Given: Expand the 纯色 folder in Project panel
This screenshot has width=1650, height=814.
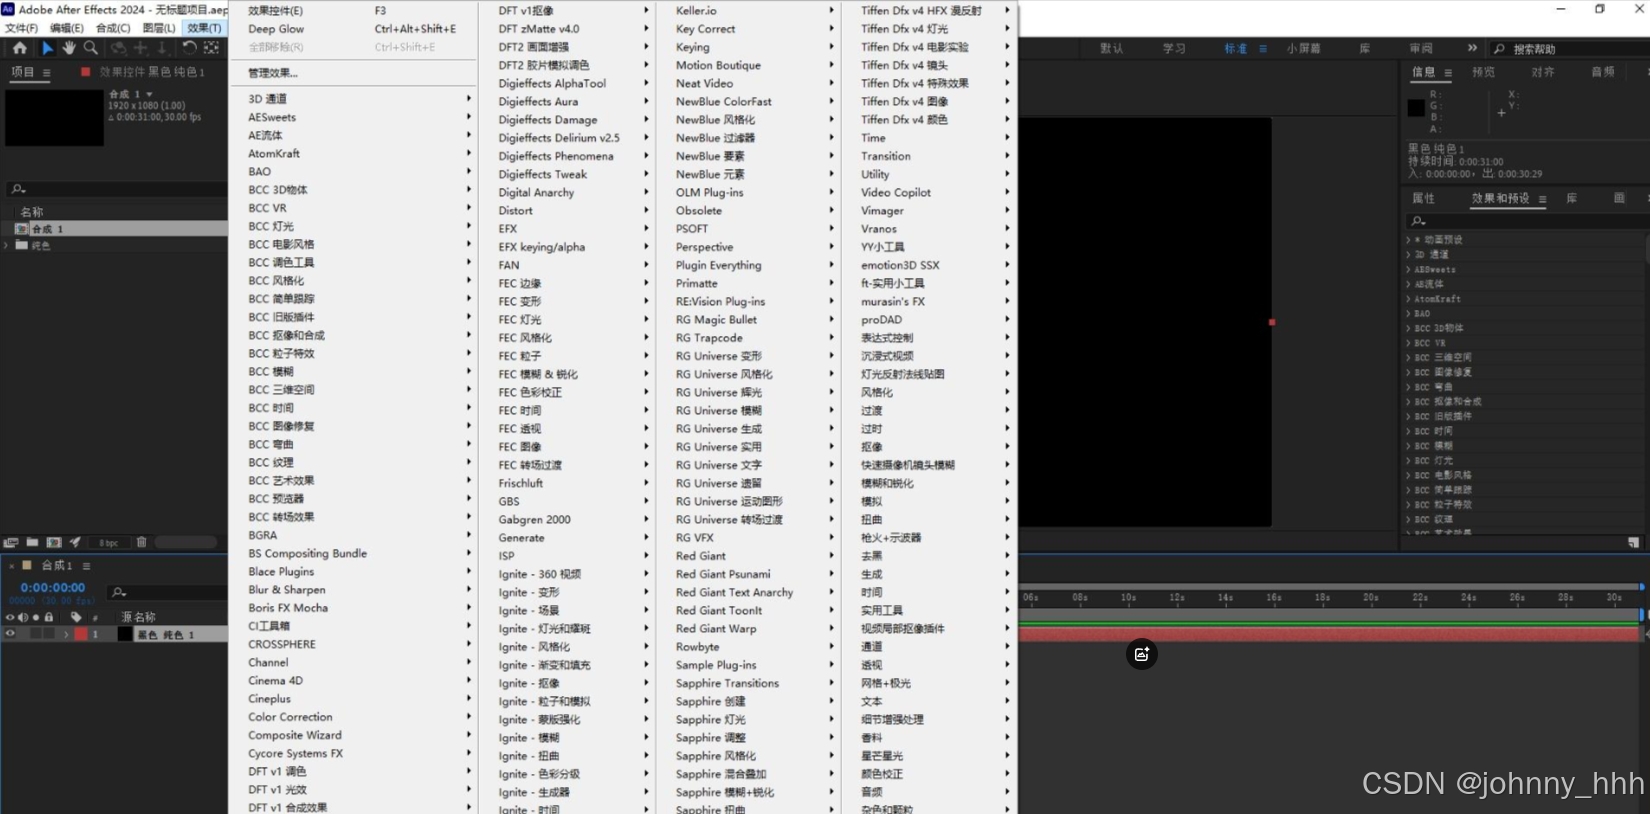Looking at the screenshot, I should (x=7, y=245).
